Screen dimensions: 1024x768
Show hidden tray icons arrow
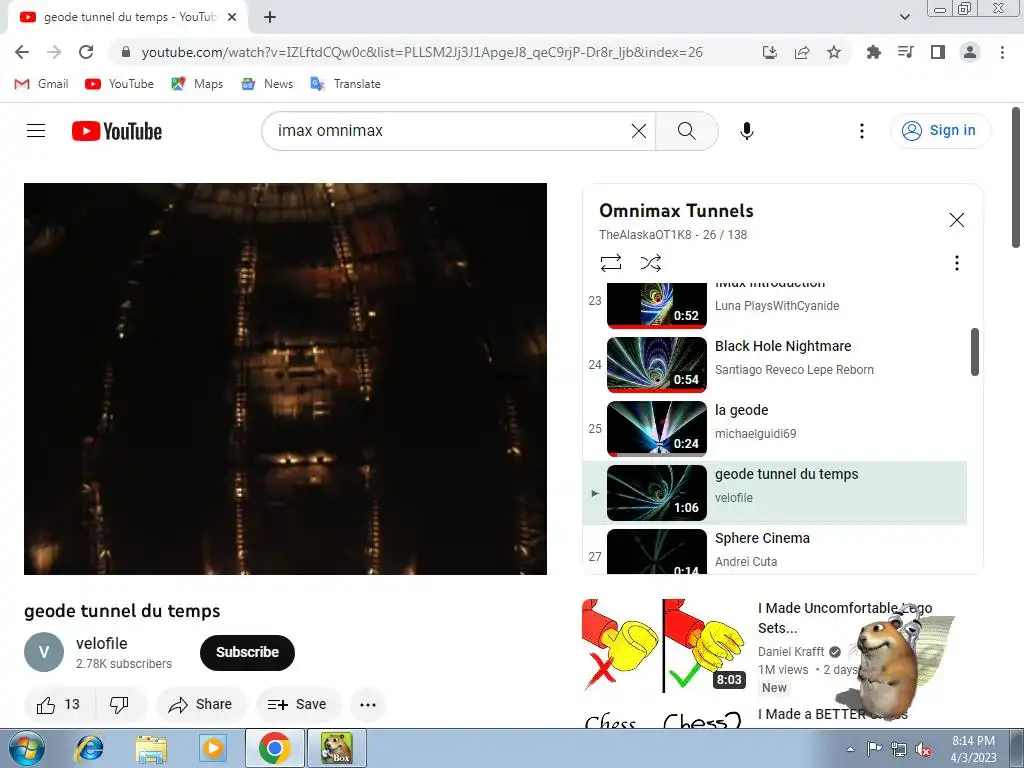click(850, 749)
